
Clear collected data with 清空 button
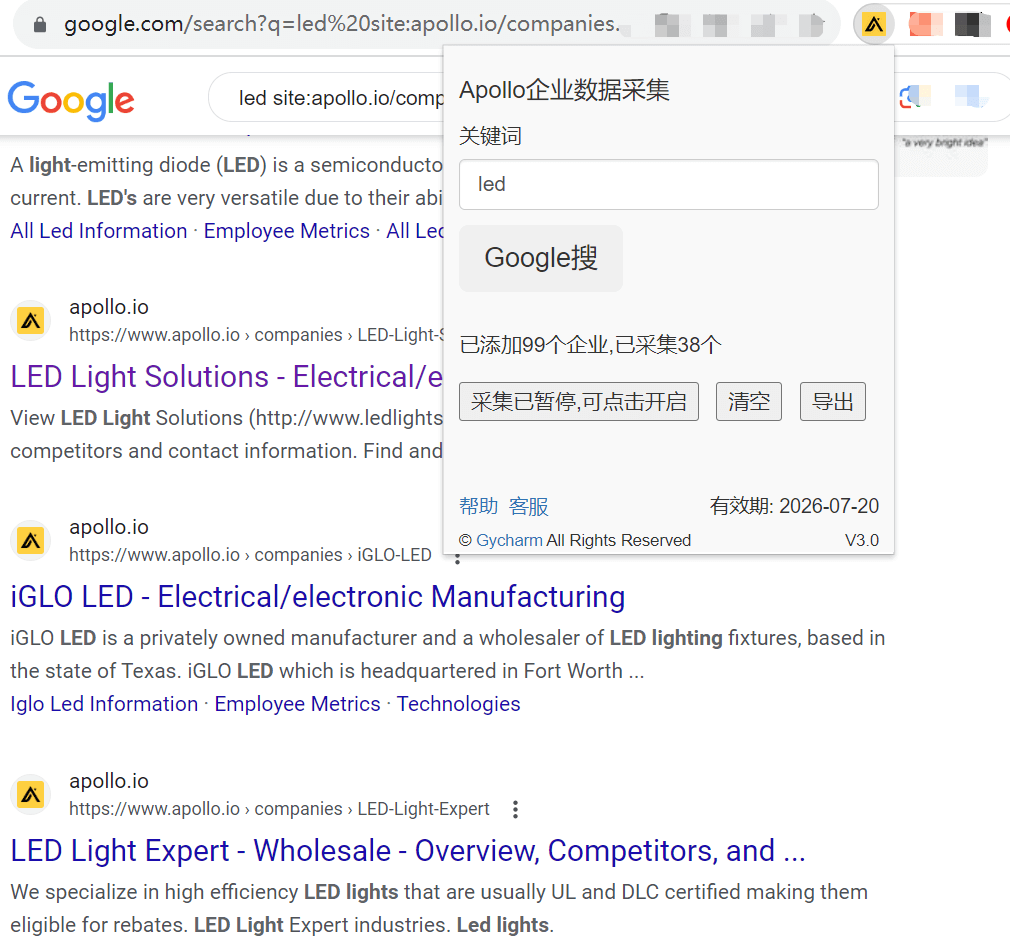[x=749, y=402]
